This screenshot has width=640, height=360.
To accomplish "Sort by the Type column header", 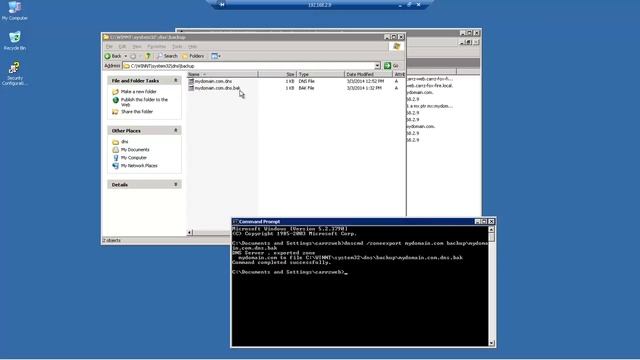I will pyautogui.click(x=320, y=74).
